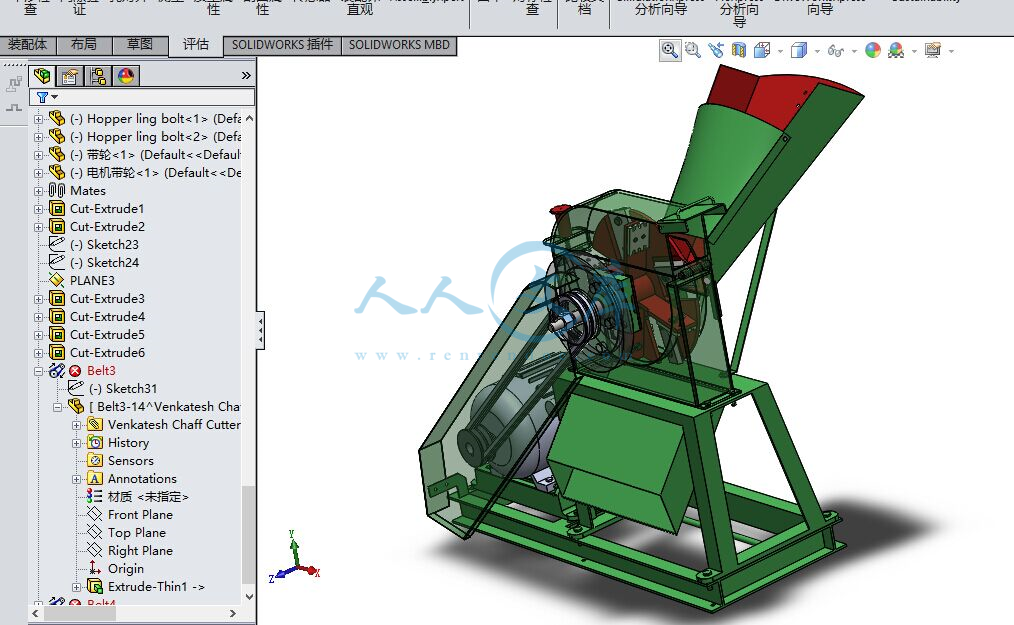The width and height of the screenshot is (1014, 625).
Task: Select the Zoom to Area tool
Action: 693,50
